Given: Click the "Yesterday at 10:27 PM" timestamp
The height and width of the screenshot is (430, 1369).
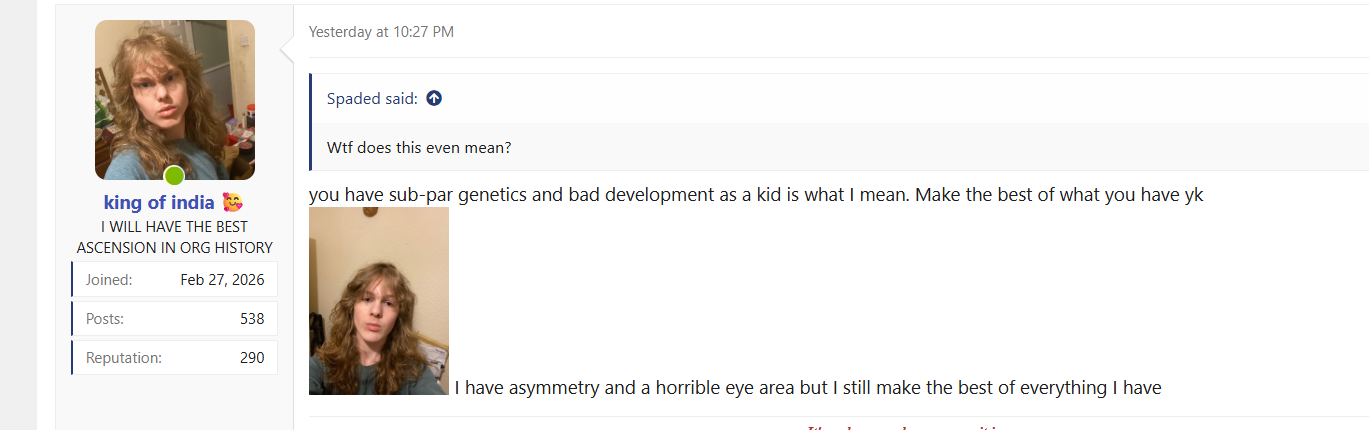Looking at the screenshot, I should [x=381, y=32].
